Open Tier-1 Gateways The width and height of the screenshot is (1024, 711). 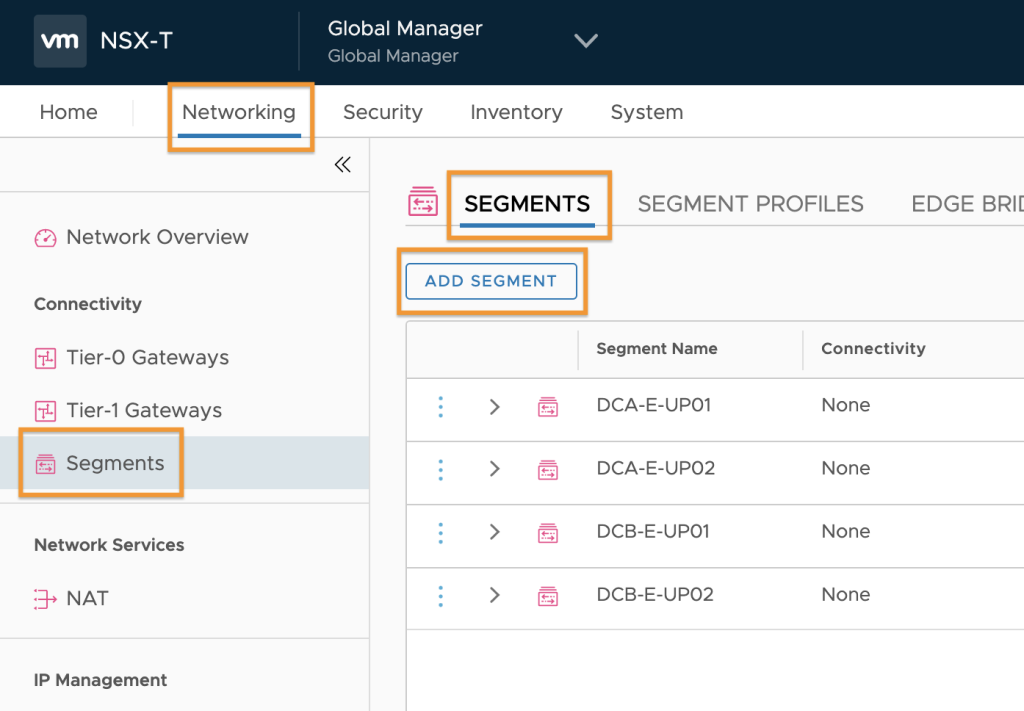[x=144, y=411]
